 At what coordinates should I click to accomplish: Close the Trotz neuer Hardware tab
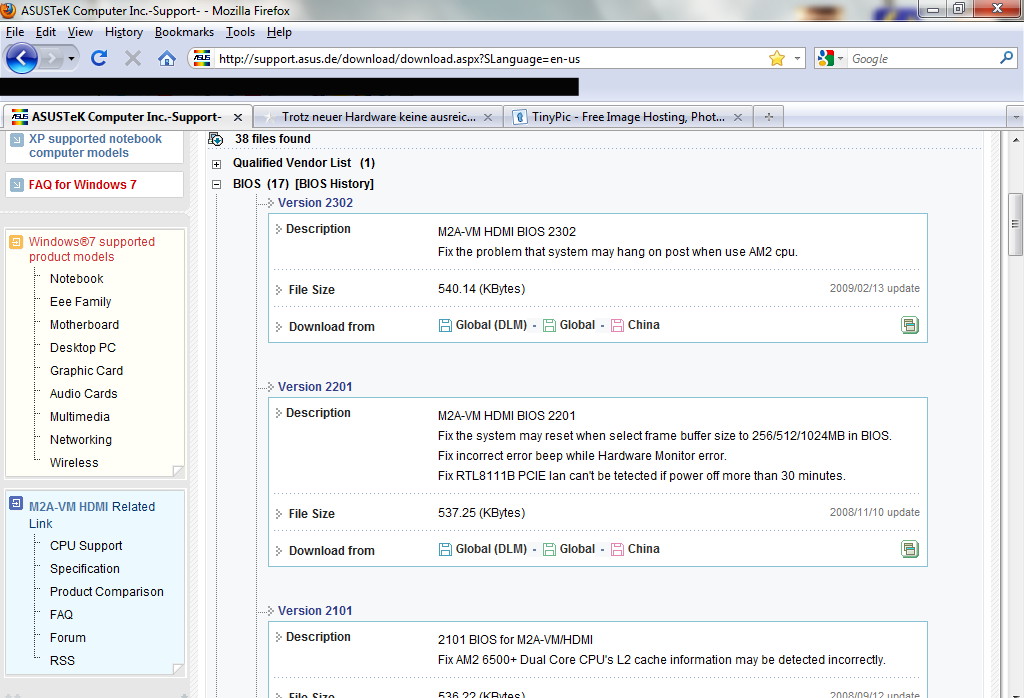(x=488, y=118)
